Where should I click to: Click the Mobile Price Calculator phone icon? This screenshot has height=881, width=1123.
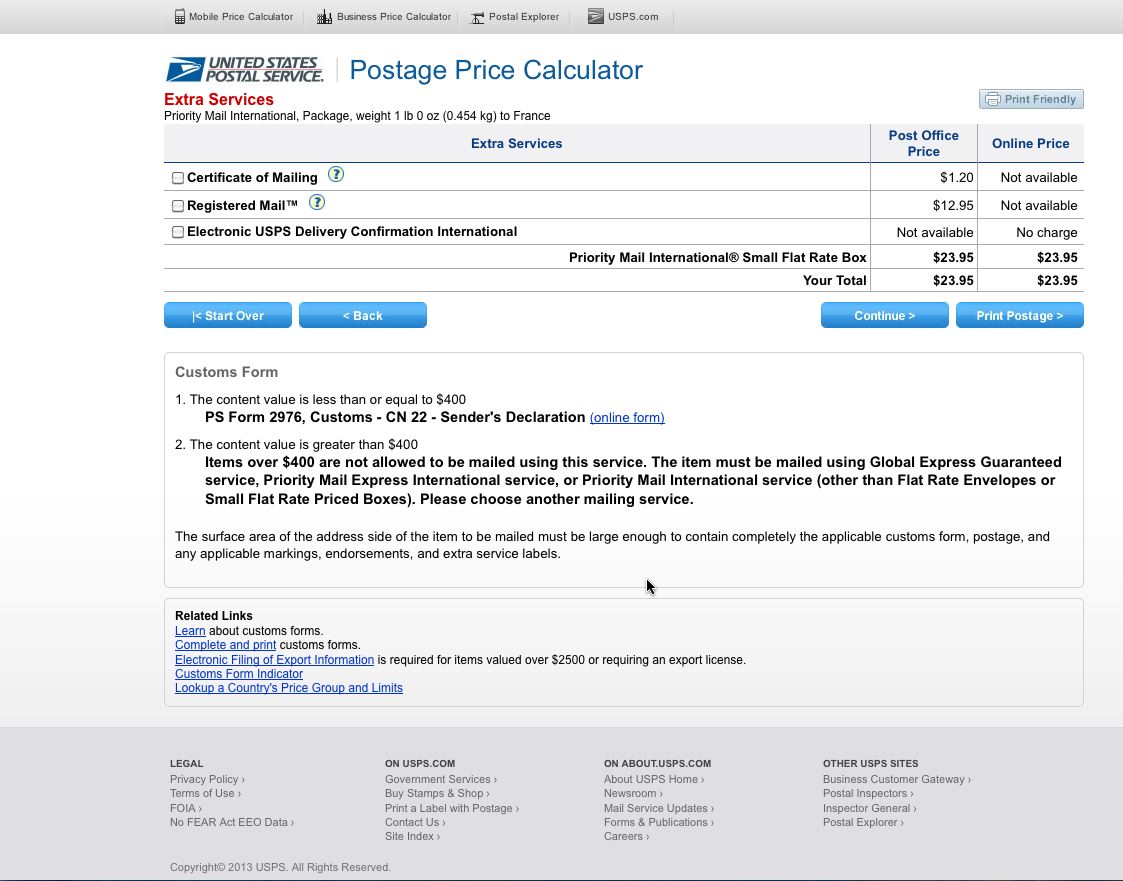click(x=180, y=16)
